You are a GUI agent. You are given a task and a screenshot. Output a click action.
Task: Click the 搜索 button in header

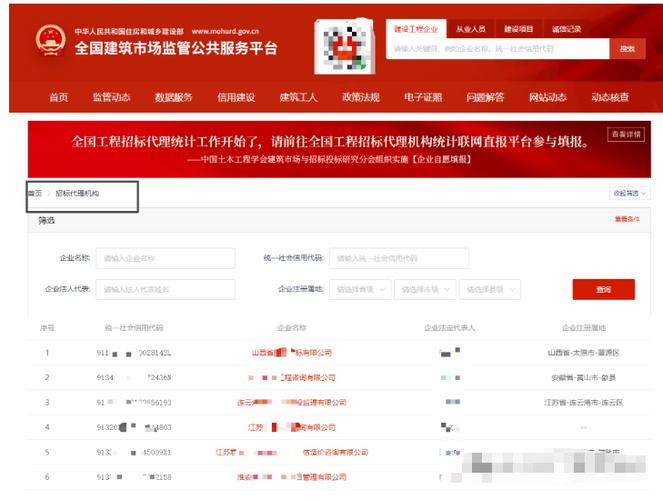click(x=627, y=49)
